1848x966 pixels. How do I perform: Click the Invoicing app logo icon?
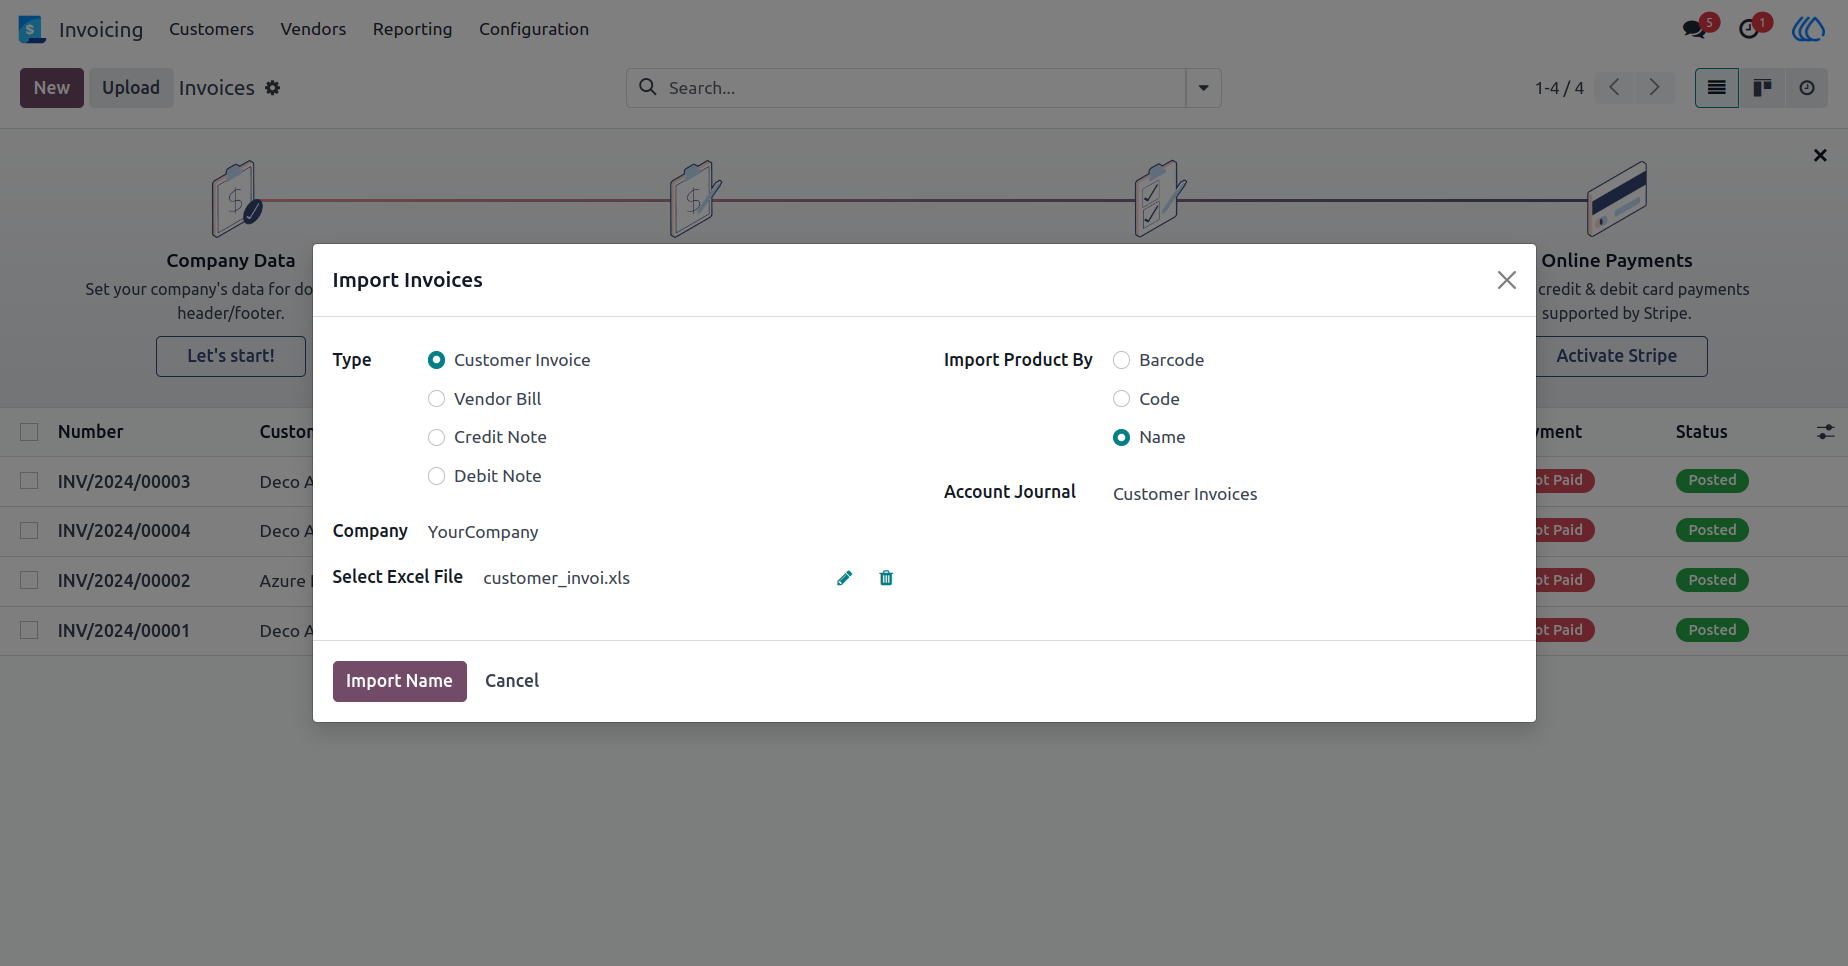click(32, 29)
